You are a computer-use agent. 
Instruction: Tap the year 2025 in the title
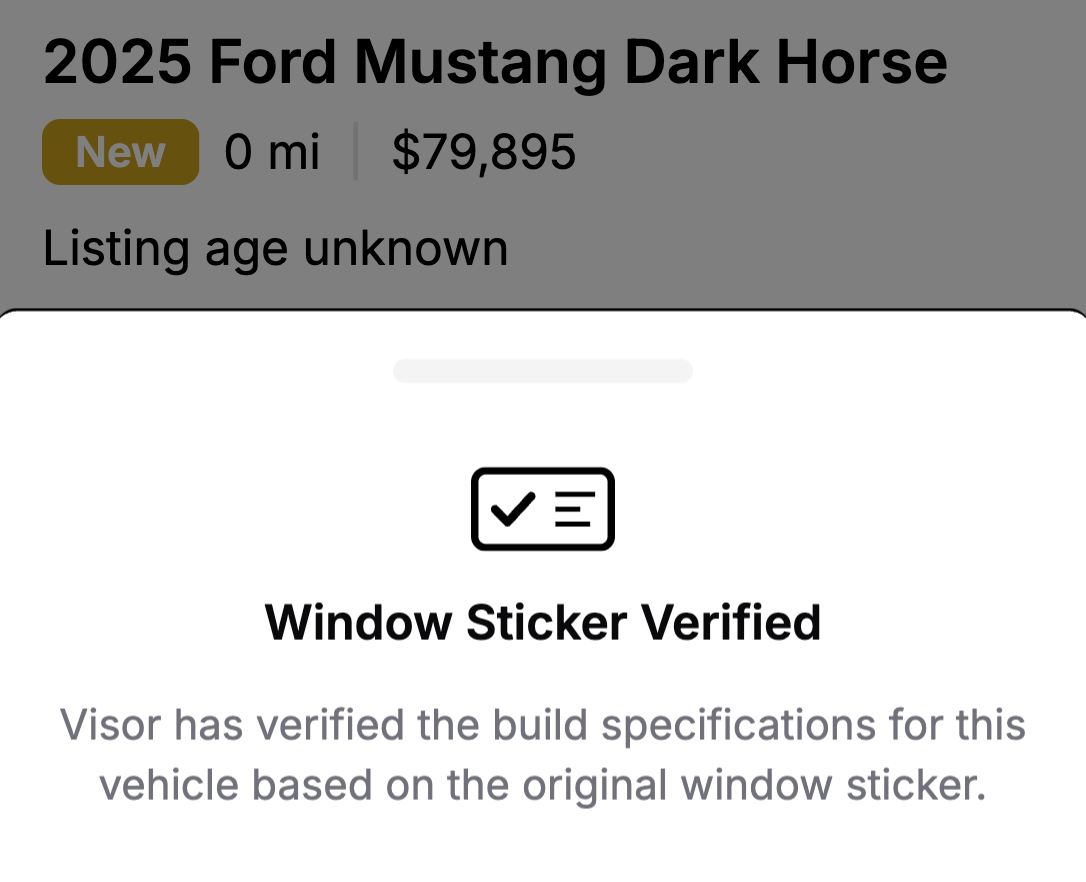pos(117,62)
